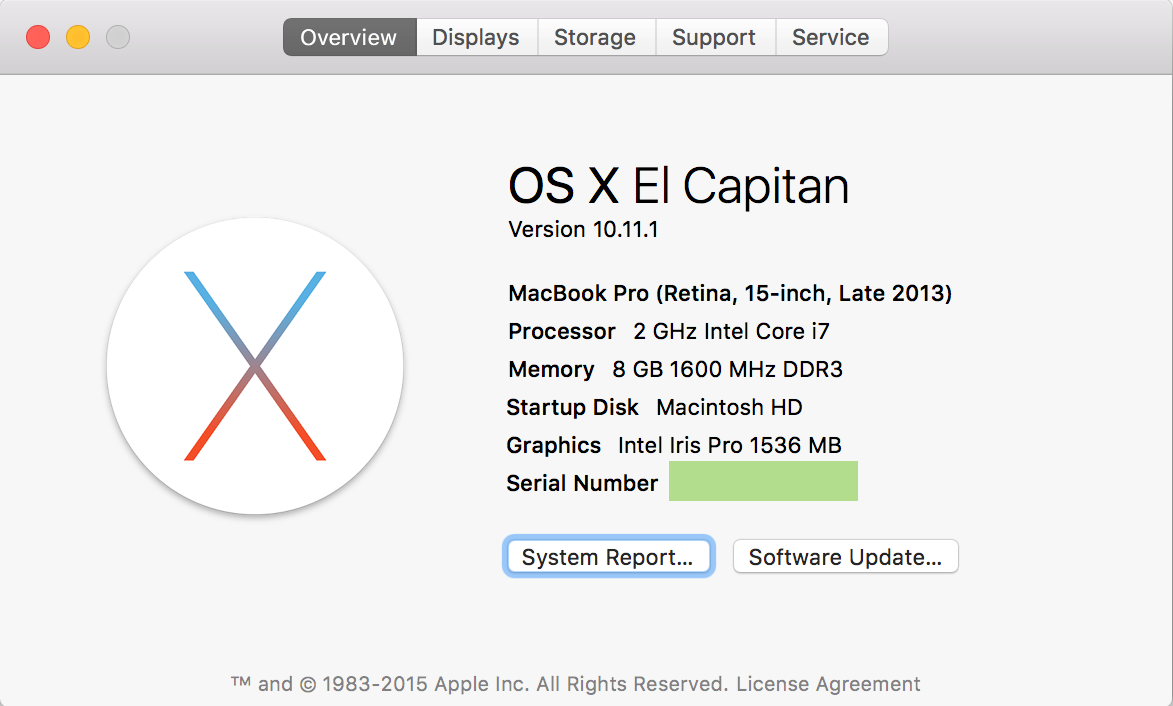The image size is (1173, 706).
Task: Click the Graphics Intel Iris Pro line
Action: point(674,446)
